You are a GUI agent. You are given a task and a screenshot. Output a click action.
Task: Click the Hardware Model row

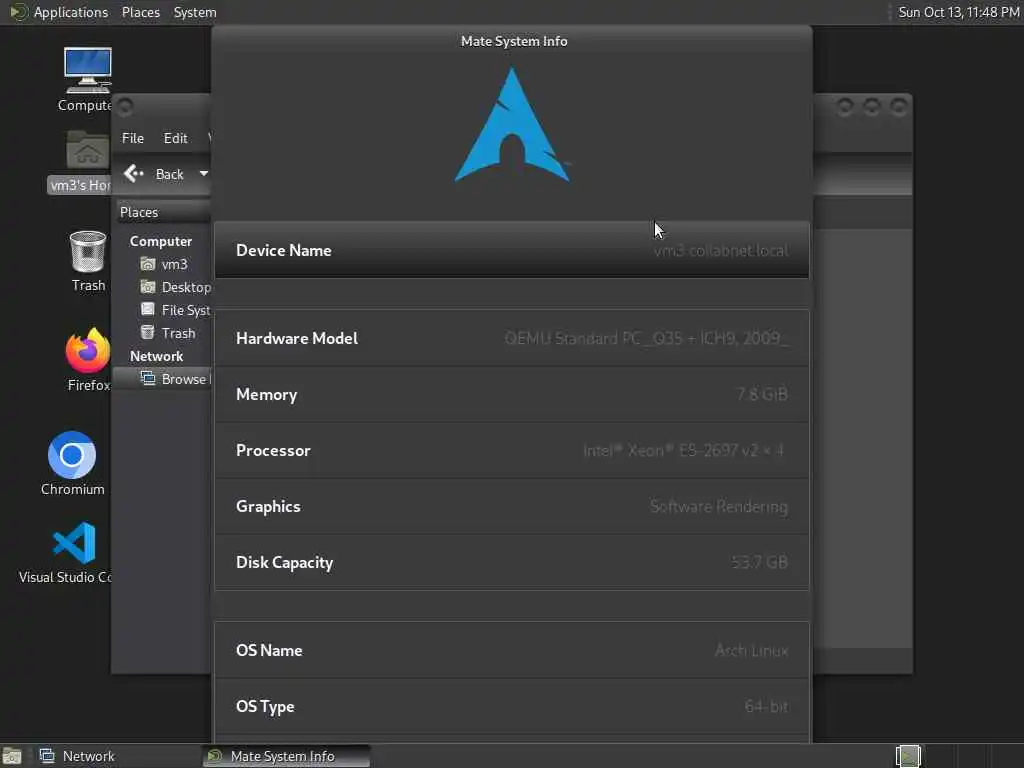[512, 338]
